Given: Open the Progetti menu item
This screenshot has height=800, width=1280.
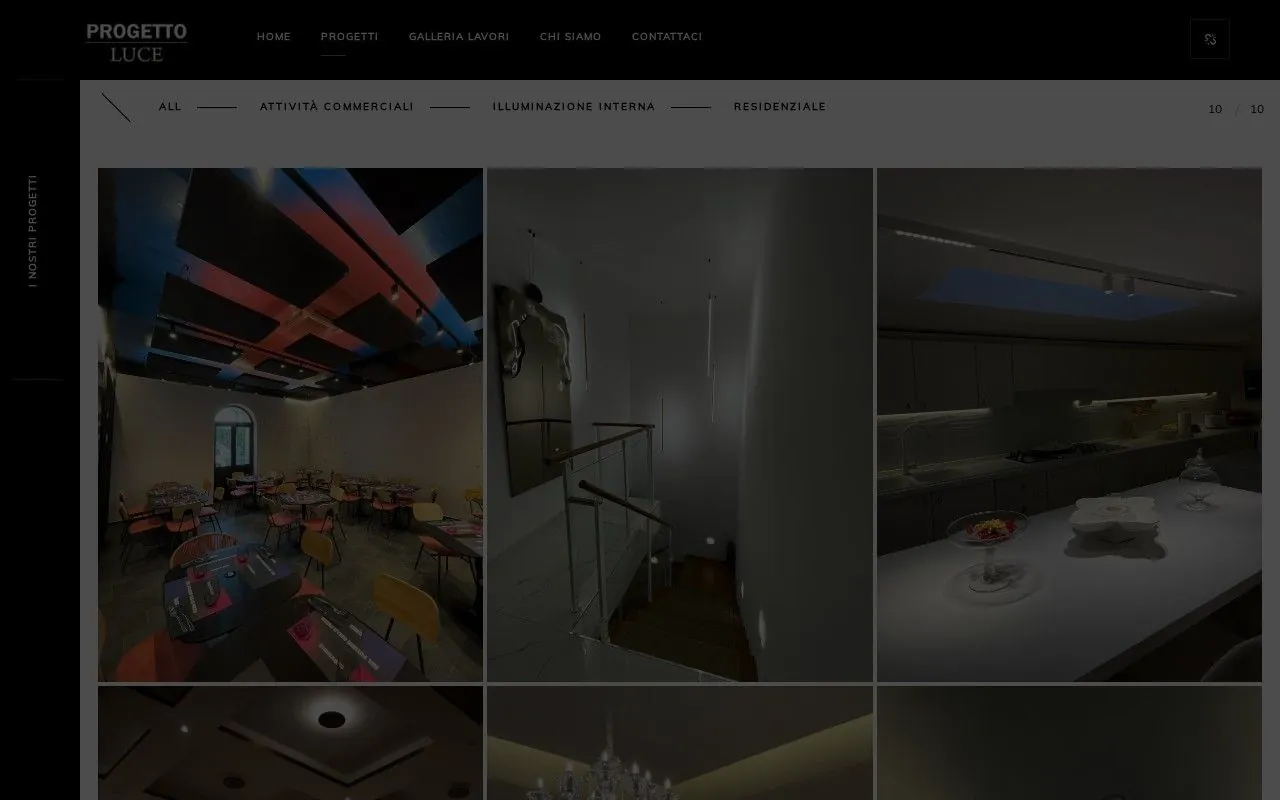Looking at the screenshot, I should (x=349, y=37).
